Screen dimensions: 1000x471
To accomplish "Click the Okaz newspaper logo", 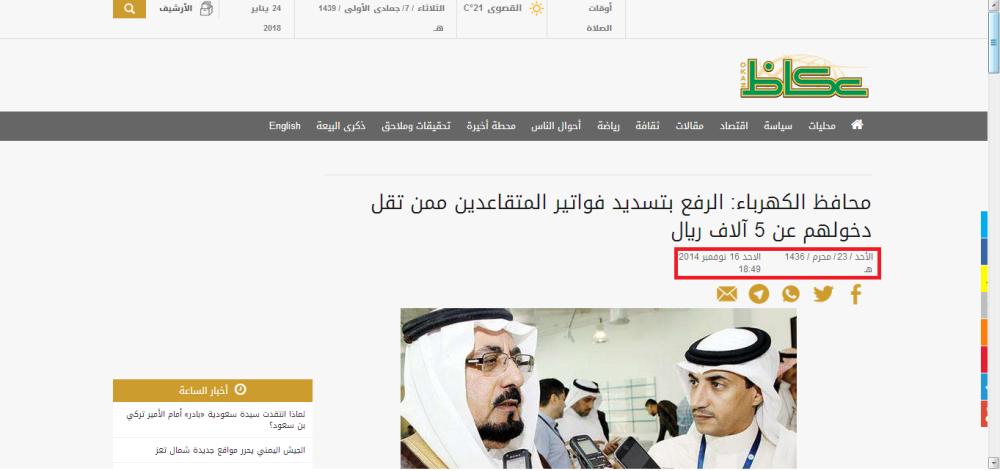I will pyautogui.click(x=804, y=77).
